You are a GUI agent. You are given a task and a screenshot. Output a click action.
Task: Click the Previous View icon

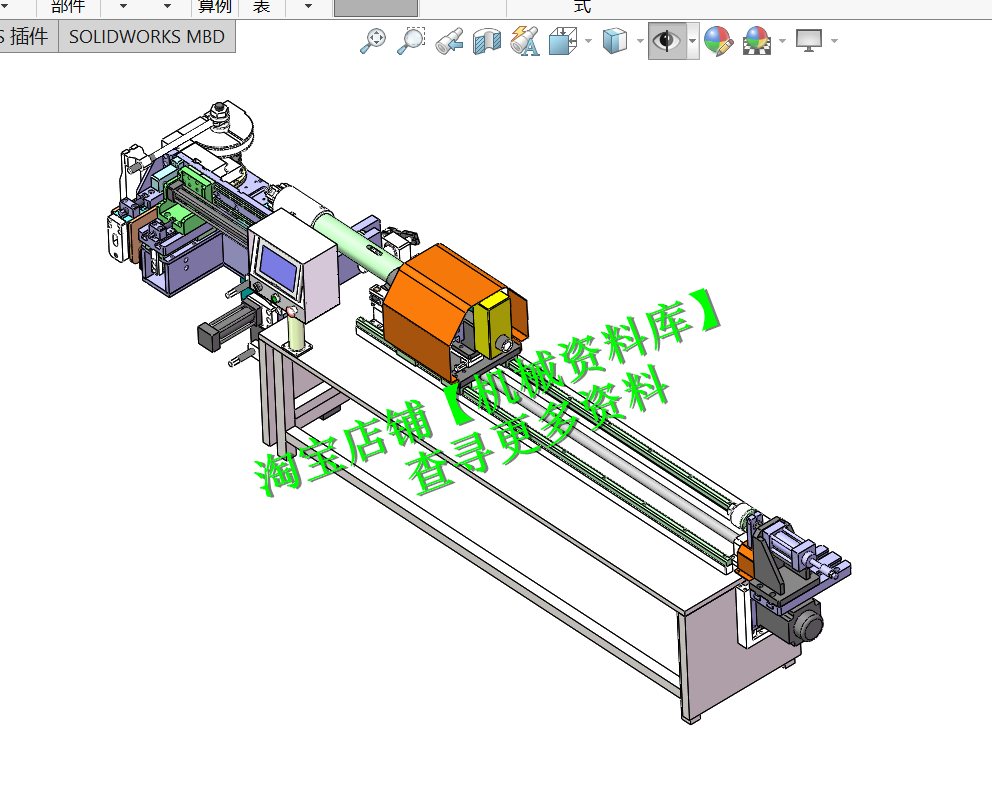448,41
